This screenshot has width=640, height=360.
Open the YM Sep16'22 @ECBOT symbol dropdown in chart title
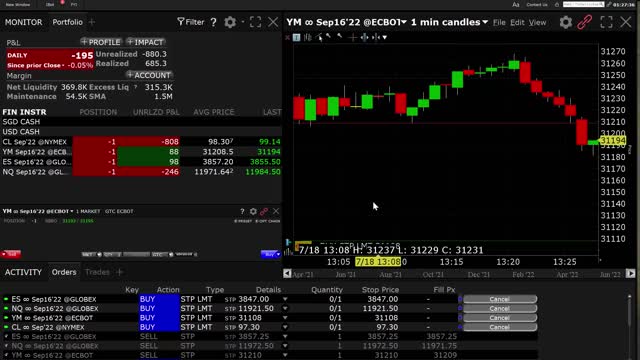click(x=404, y=22)
